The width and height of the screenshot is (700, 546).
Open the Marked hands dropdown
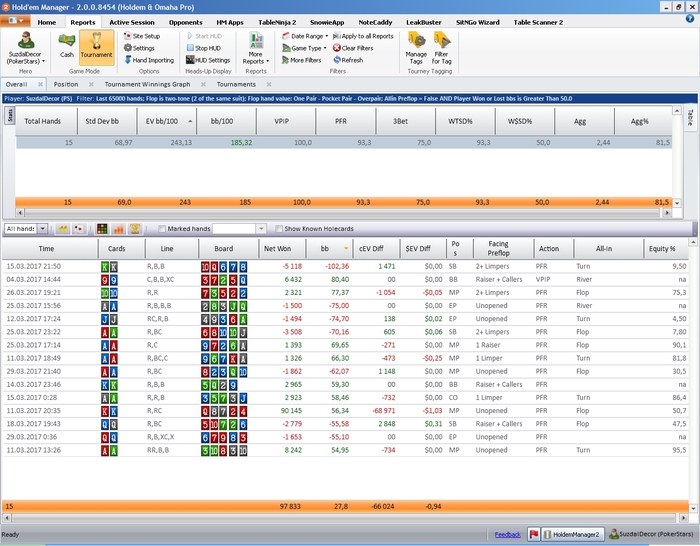(261, 229)
